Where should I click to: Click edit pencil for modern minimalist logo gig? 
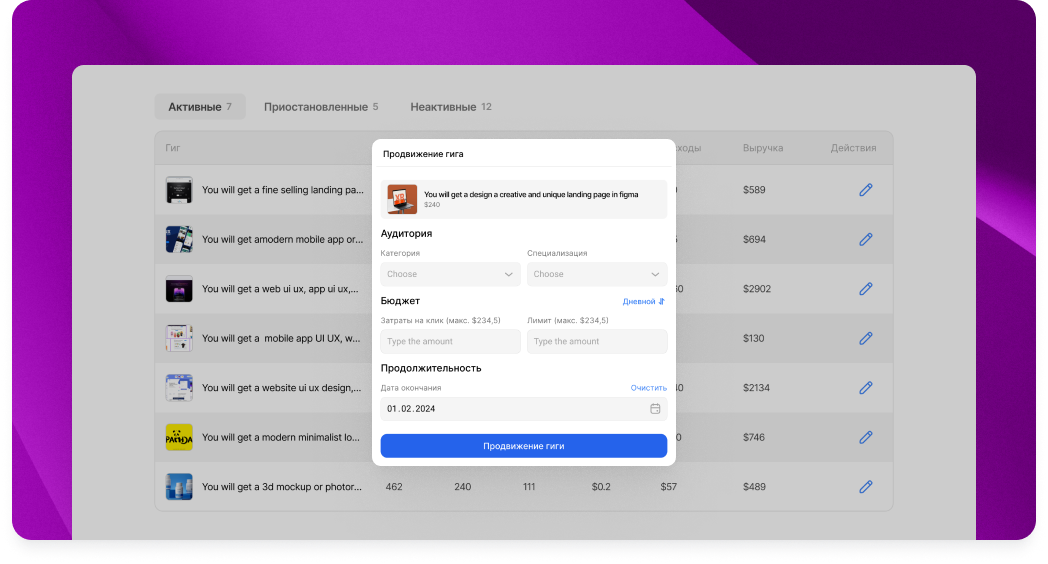[866, 437]
